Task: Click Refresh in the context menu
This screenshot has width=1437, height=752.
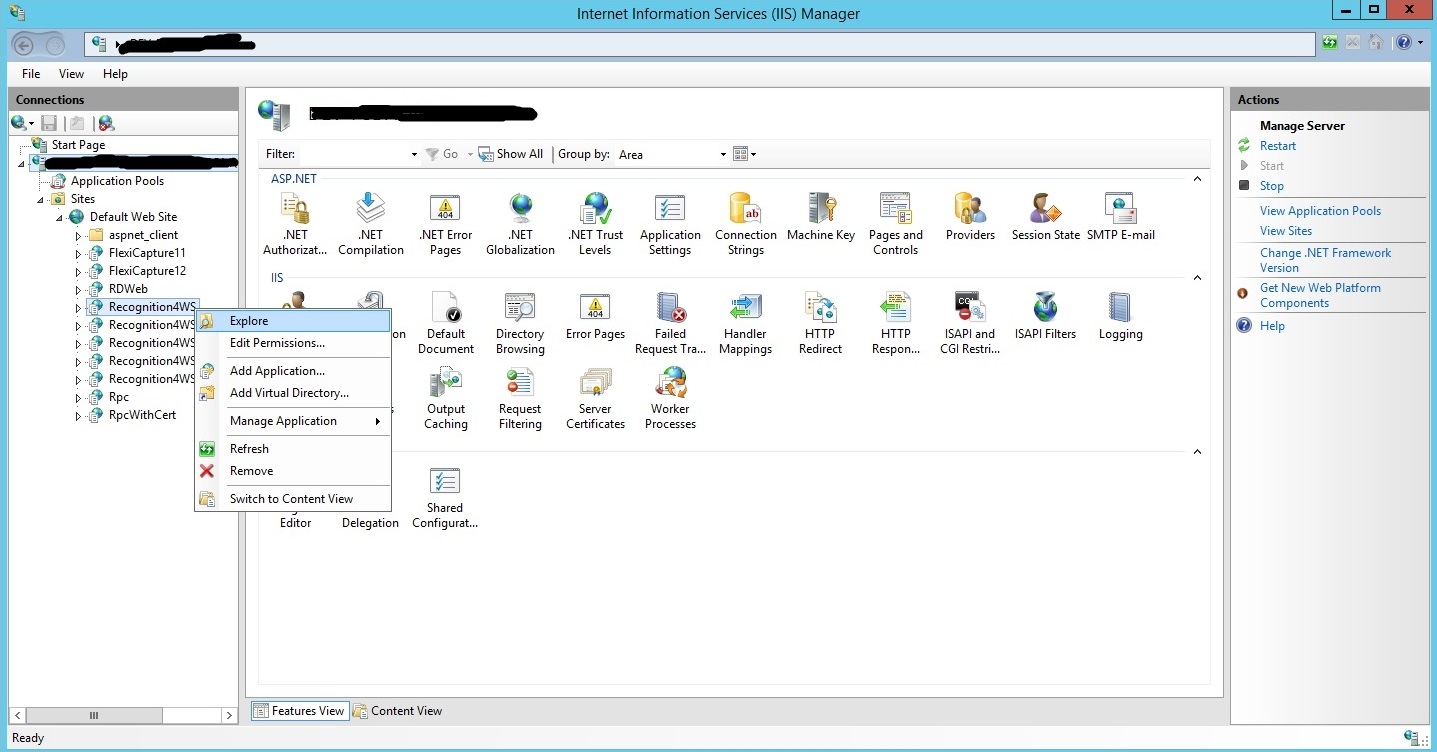Action: tap(292, 449)
